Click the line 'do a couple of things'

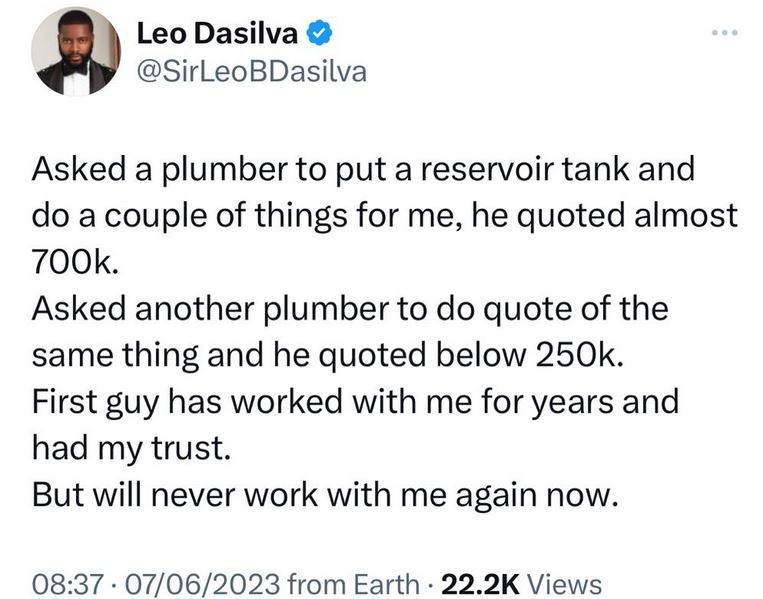click(x=384, y=213)
